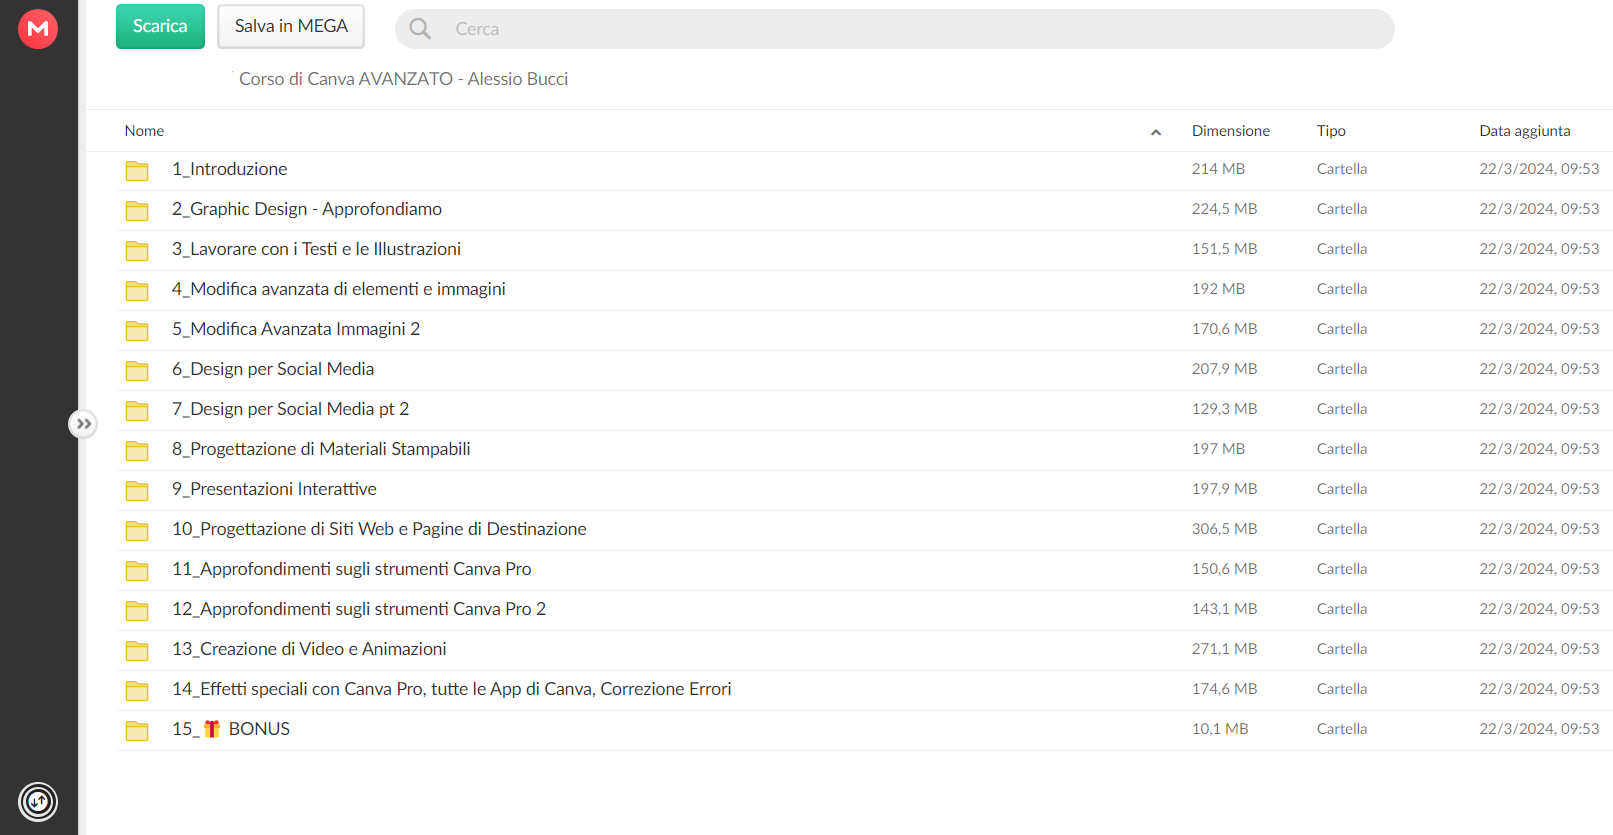Select folder icon of 8_Progettazione di Materiali Stampabili
The height and width of the screenshot is (835, 1613).
[x=137, y=451]
